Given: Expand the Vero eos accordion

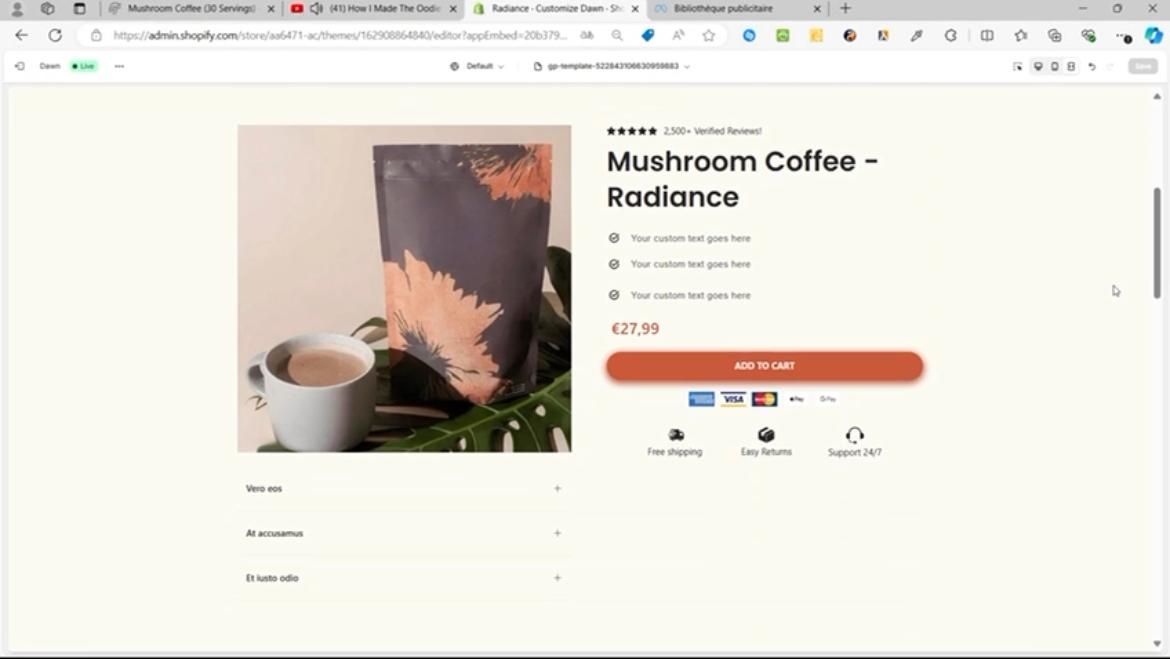Looking at the screenshot, I should (x=404, y=489).
